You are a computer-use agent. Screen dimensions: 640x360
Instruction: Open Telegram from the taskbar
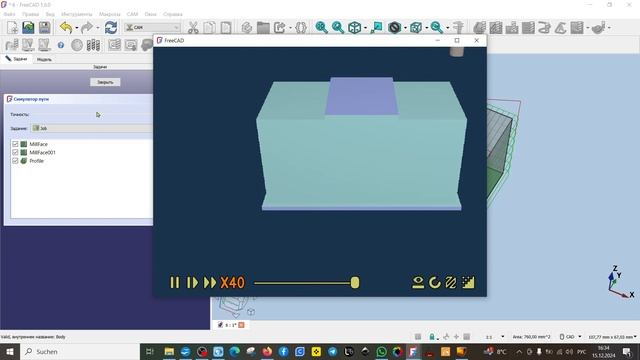[332, 351]
